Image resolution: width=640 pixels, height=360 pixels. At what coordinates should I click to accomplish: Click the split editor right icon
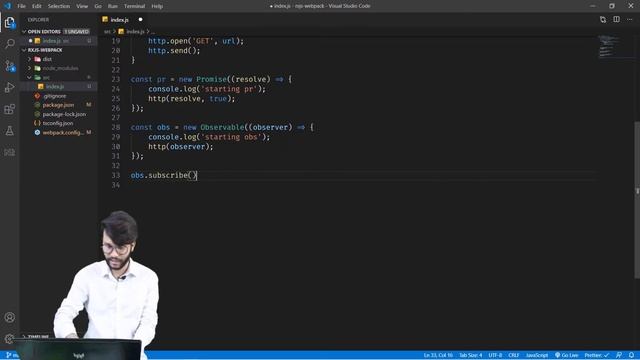616,19
